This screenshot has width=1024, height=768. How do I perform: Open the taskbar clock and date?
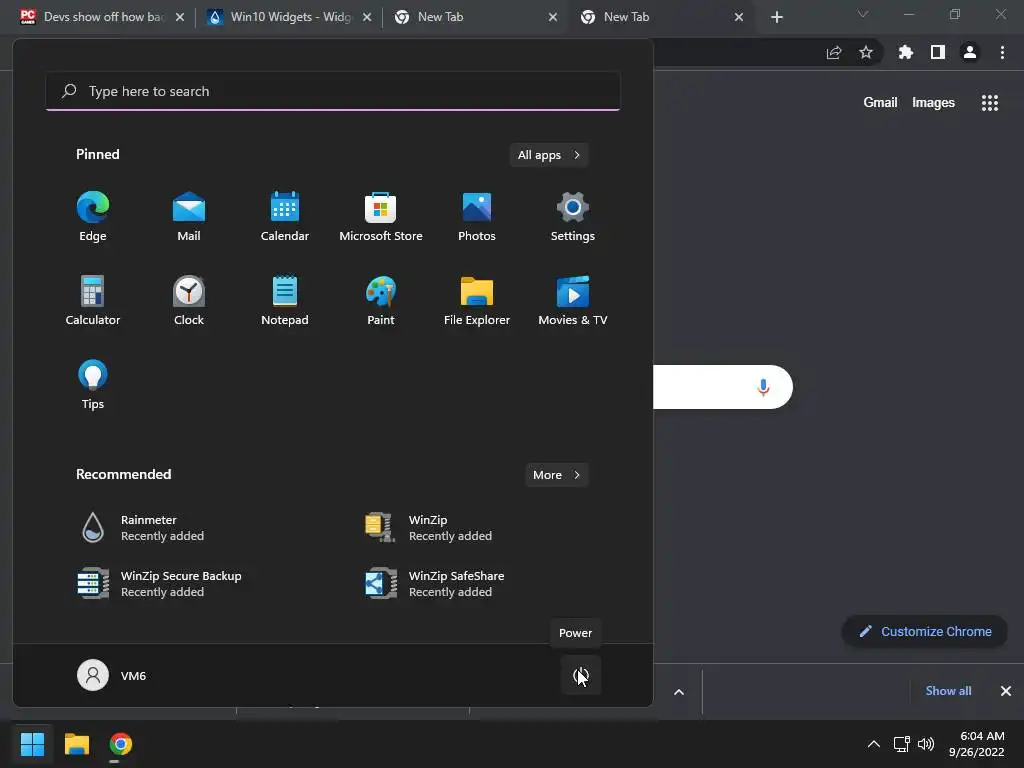977,744
